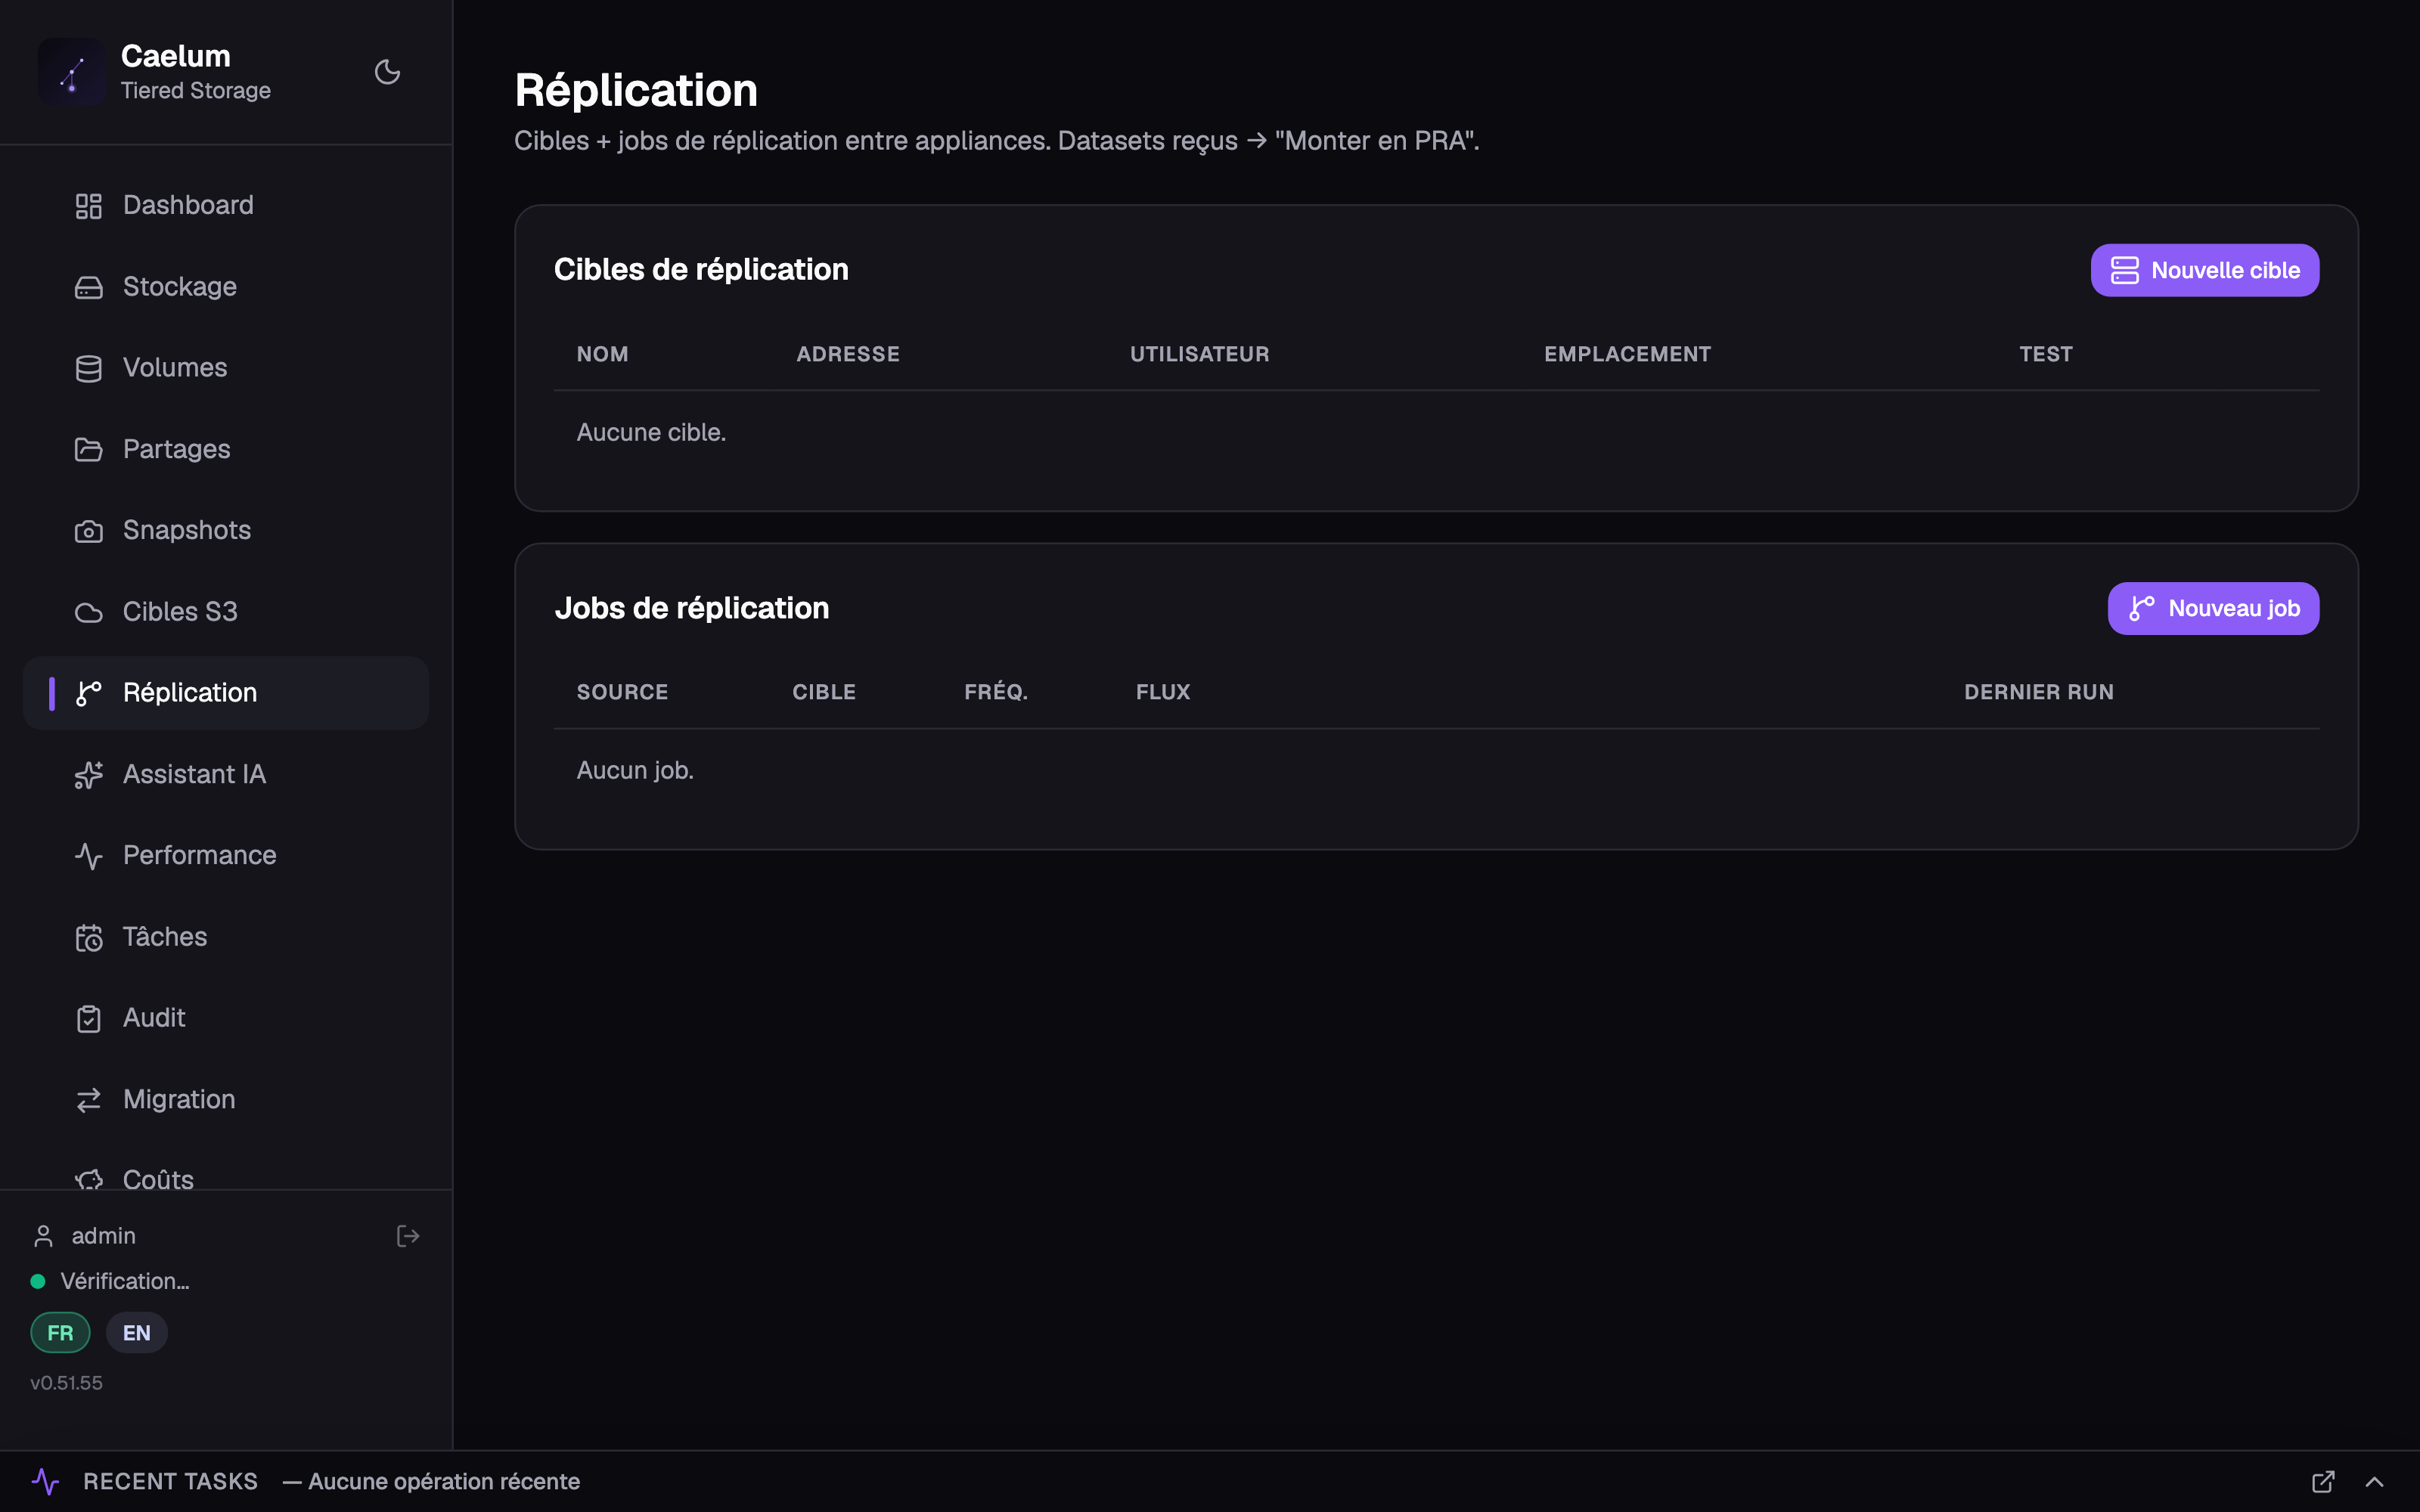
Task: Click the Réplication page title
Action: (x=636, y=90)
